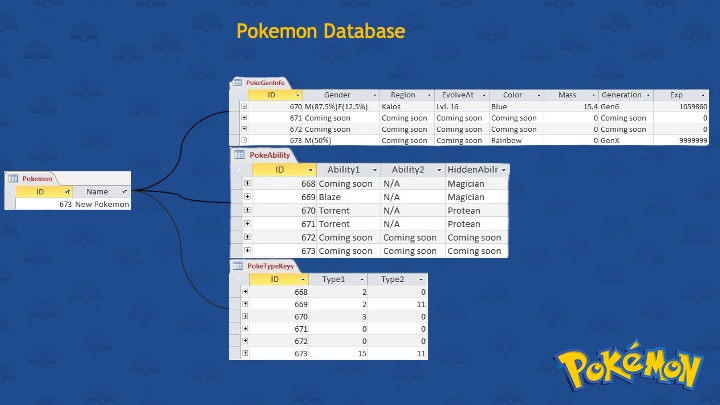Viewport: 720px width, 405px height.
Task: Click ID column header in PokeAbility
Action: pyautogui.click(x=284, y=170)
